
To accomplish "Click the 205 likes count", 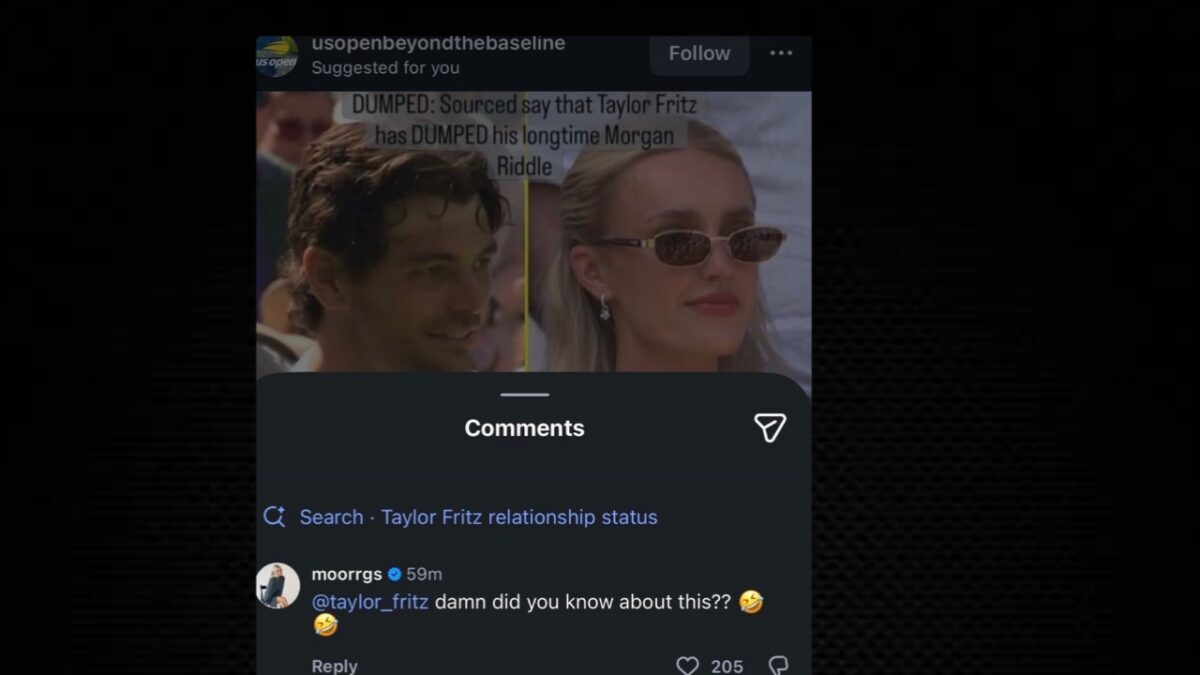I will [x=727, y=664].
